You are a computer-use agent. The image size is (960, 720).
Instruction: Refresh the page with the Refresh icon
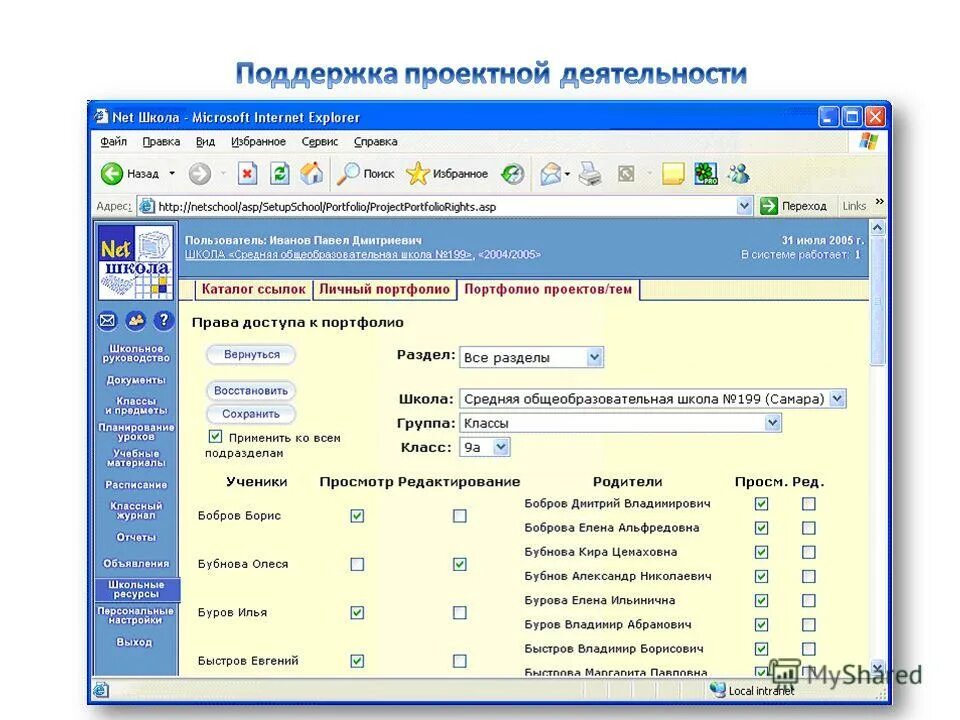point(280,173)
